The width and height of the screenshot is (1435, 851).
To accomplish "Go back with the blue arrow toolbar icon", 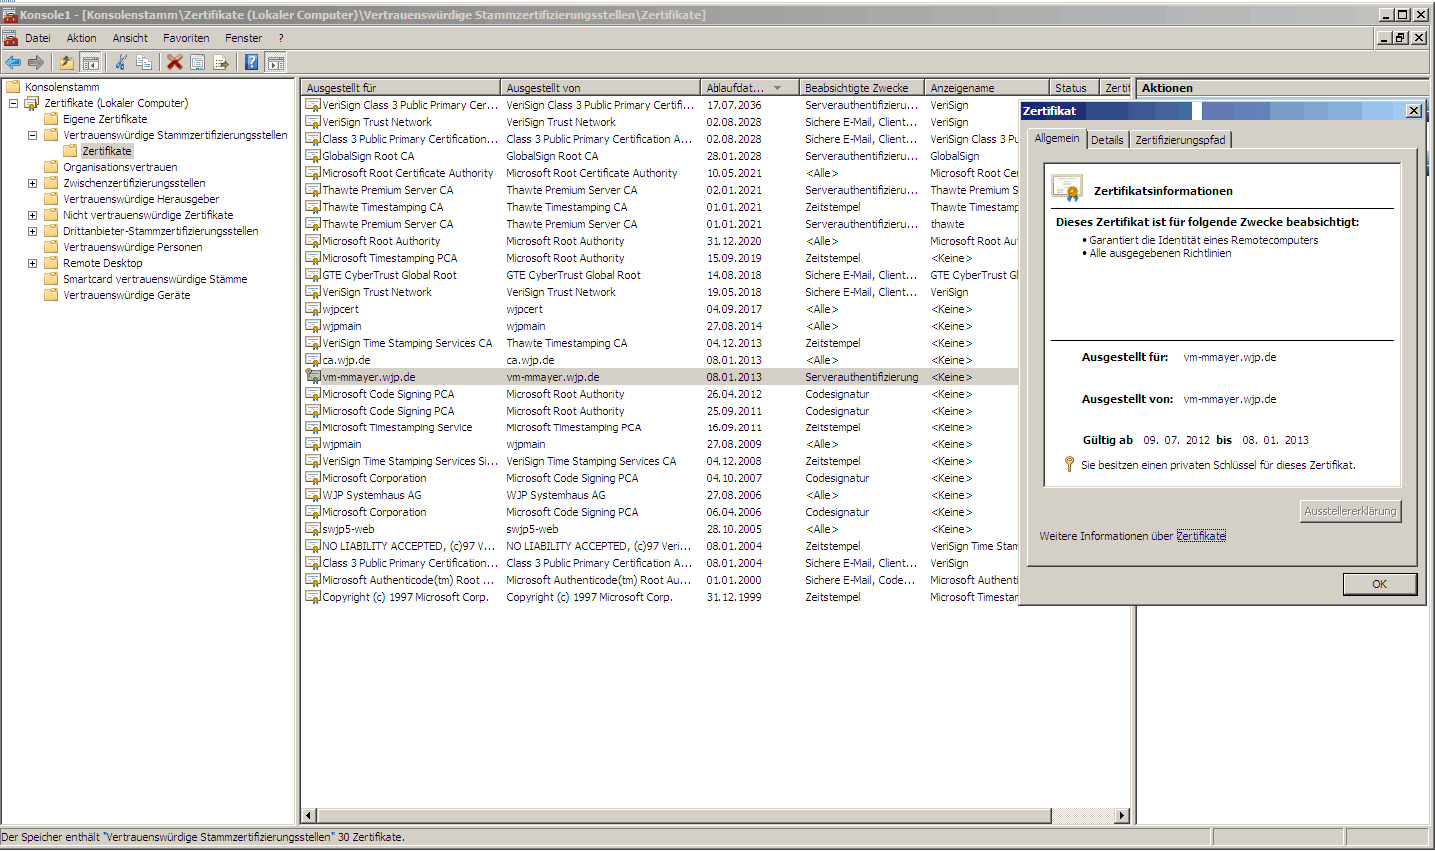I will (13, 62).
